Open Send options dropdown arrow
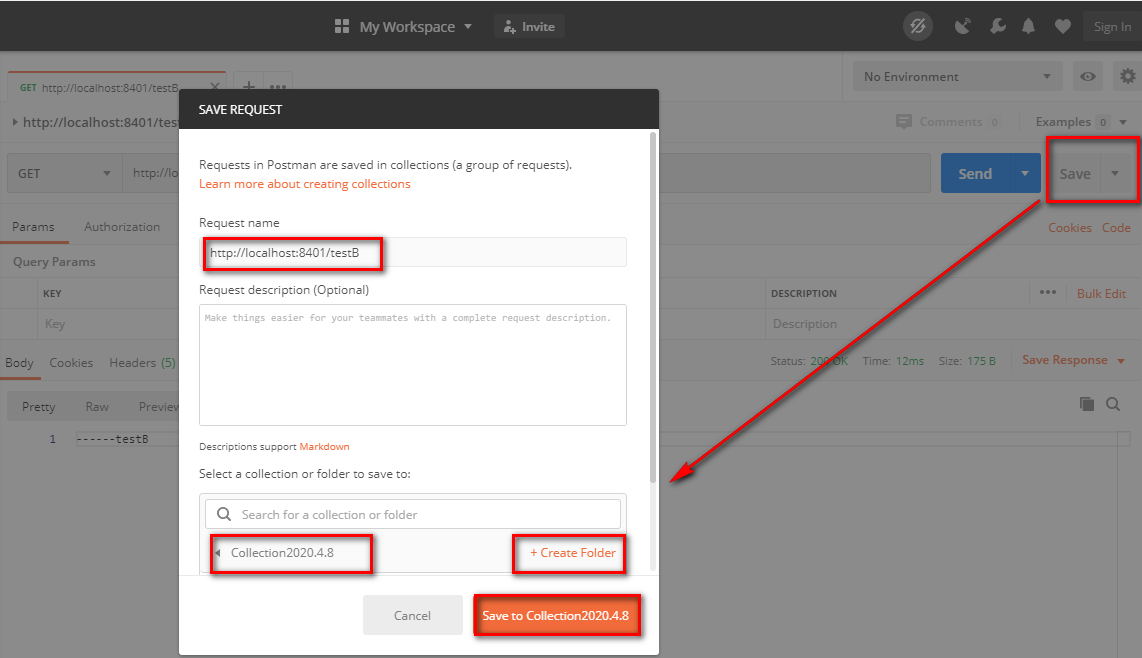The image size is (1142, 658). point(1025,173)
